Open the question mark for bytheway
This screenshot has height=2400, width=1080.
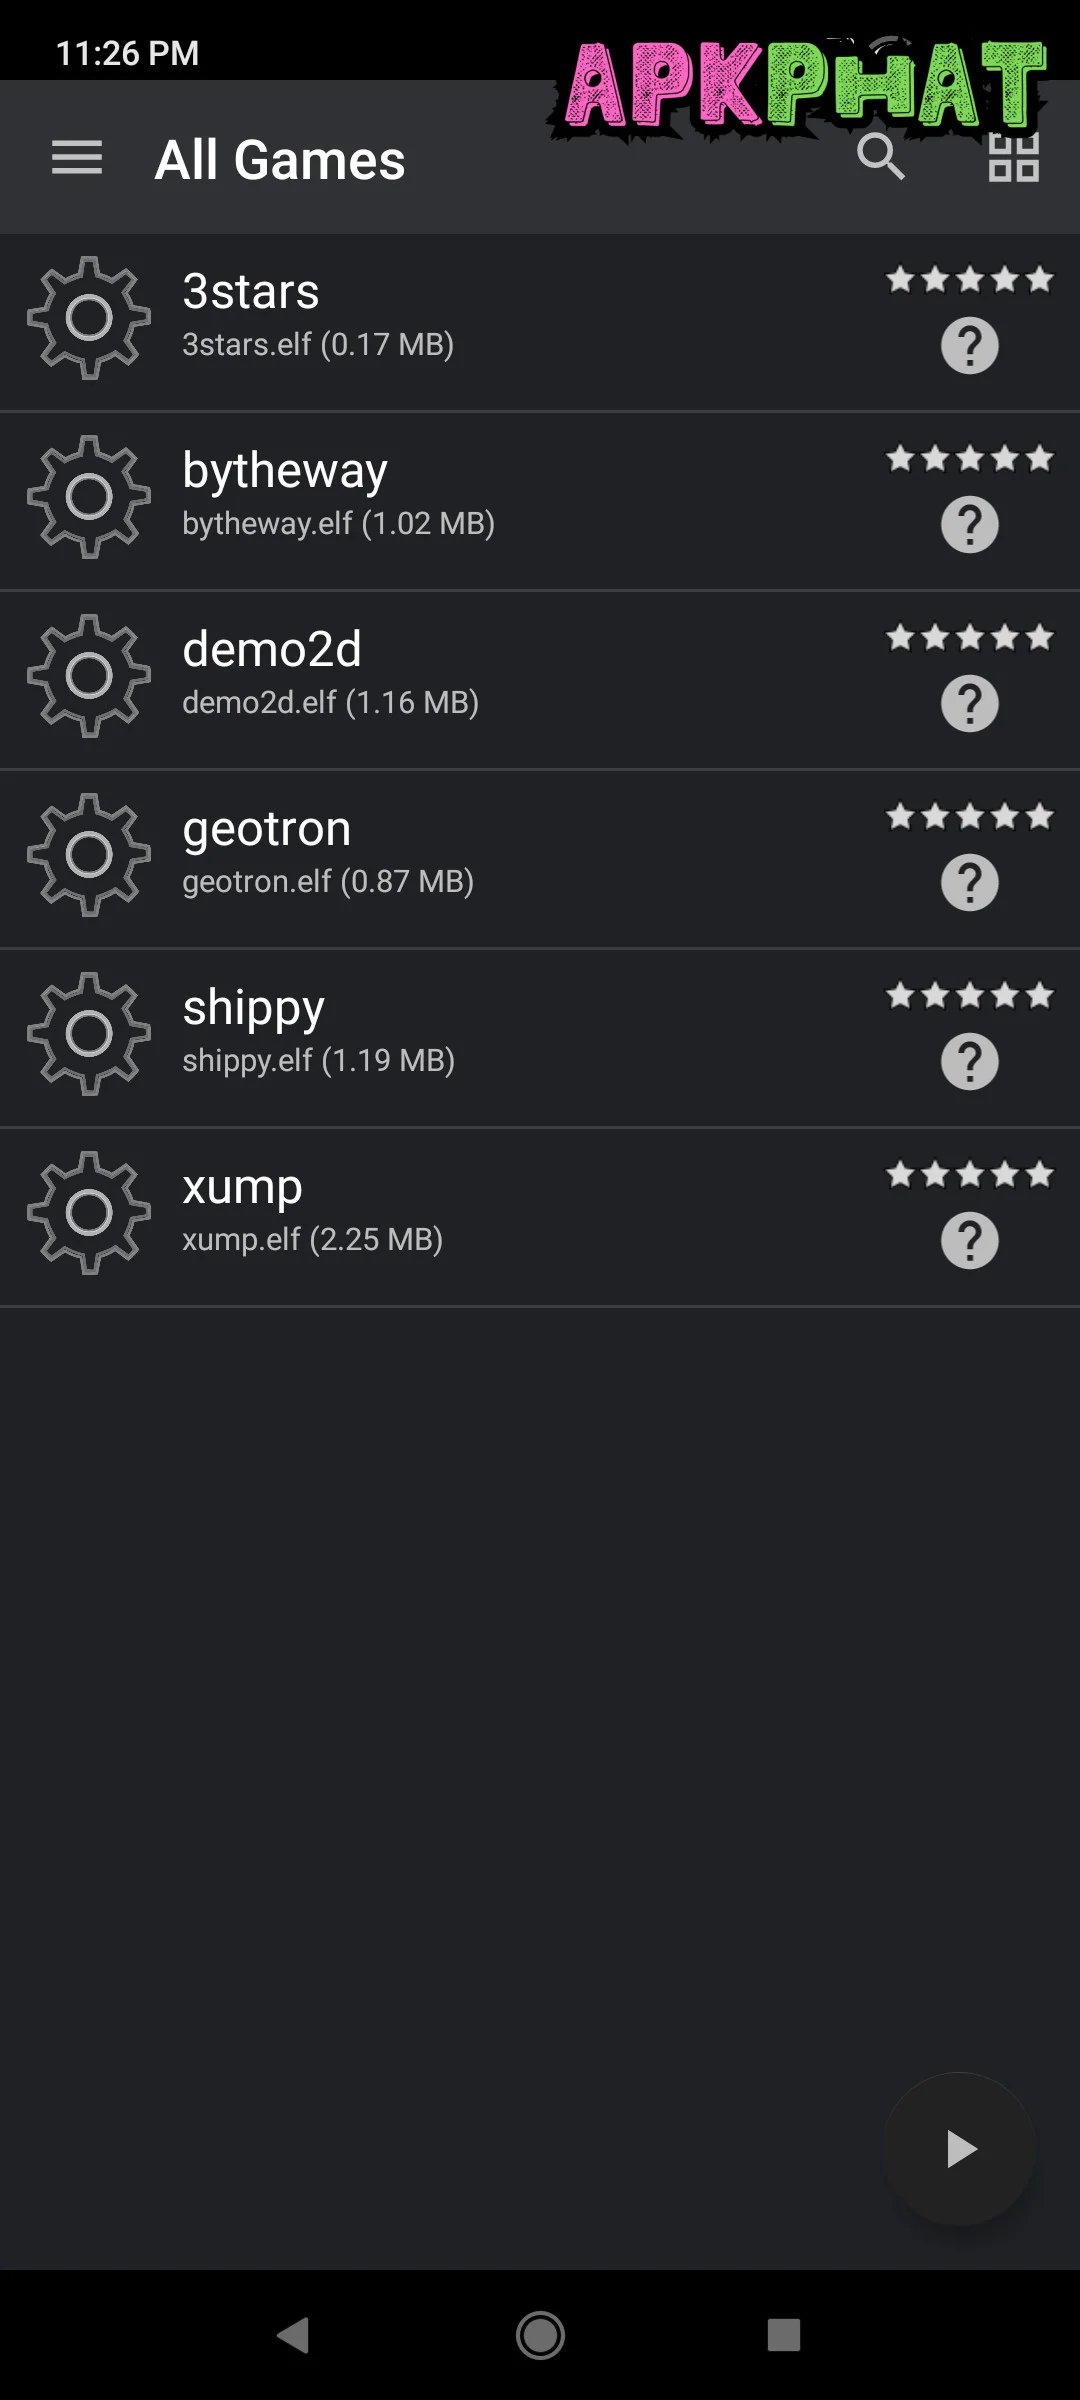point(969,525)
